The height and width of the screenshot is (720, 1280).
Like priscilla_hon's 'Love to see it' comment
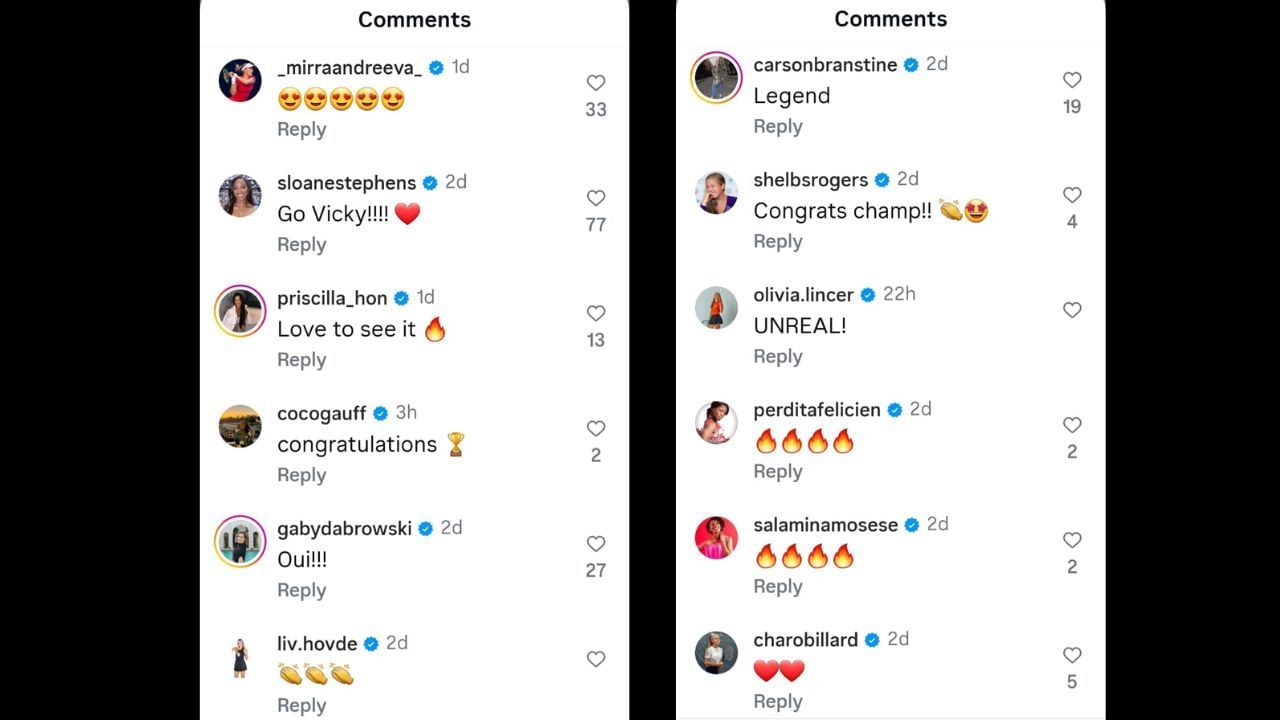tap(596, 313)
